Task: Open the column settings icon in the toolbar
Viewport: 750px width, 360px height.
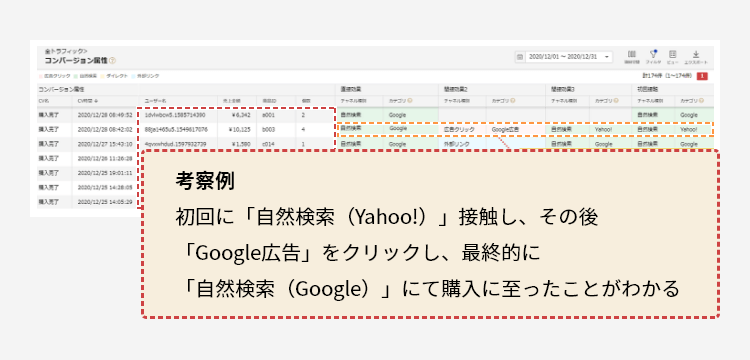Action: (x=632, y=54)
